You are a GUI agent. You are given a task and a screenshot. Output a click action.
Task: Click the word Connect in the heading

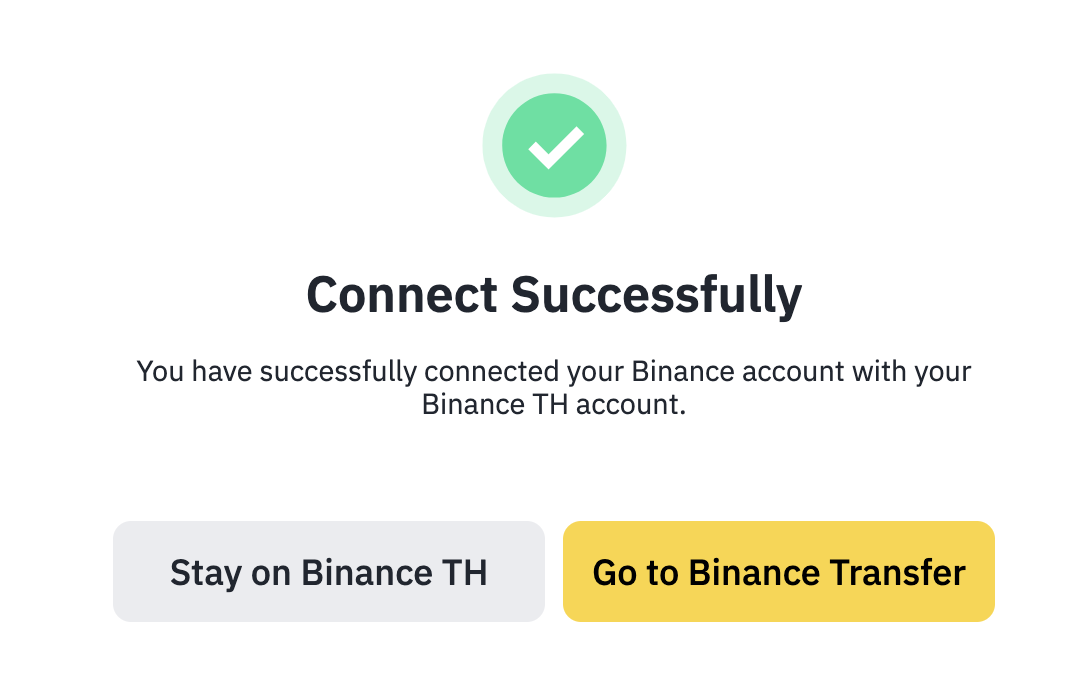[402, 295]
